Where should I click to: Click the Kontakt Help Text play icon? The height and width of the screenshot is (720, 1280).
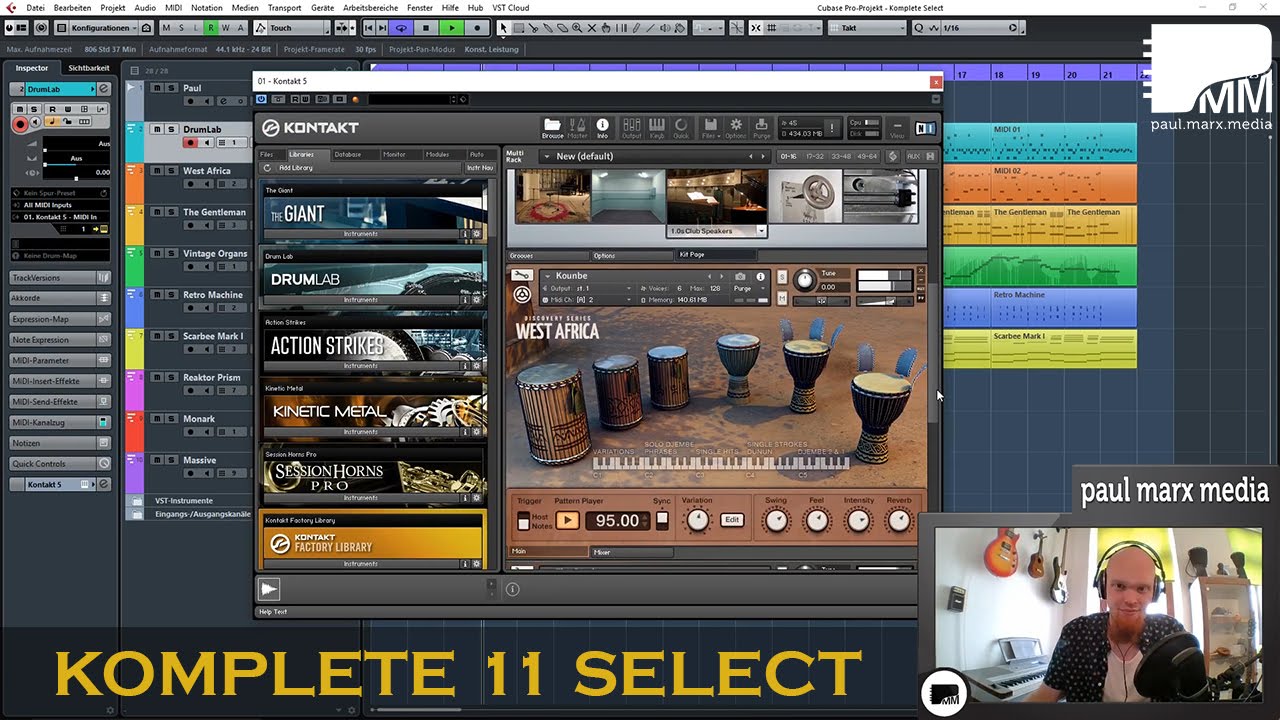click(269, 589)
